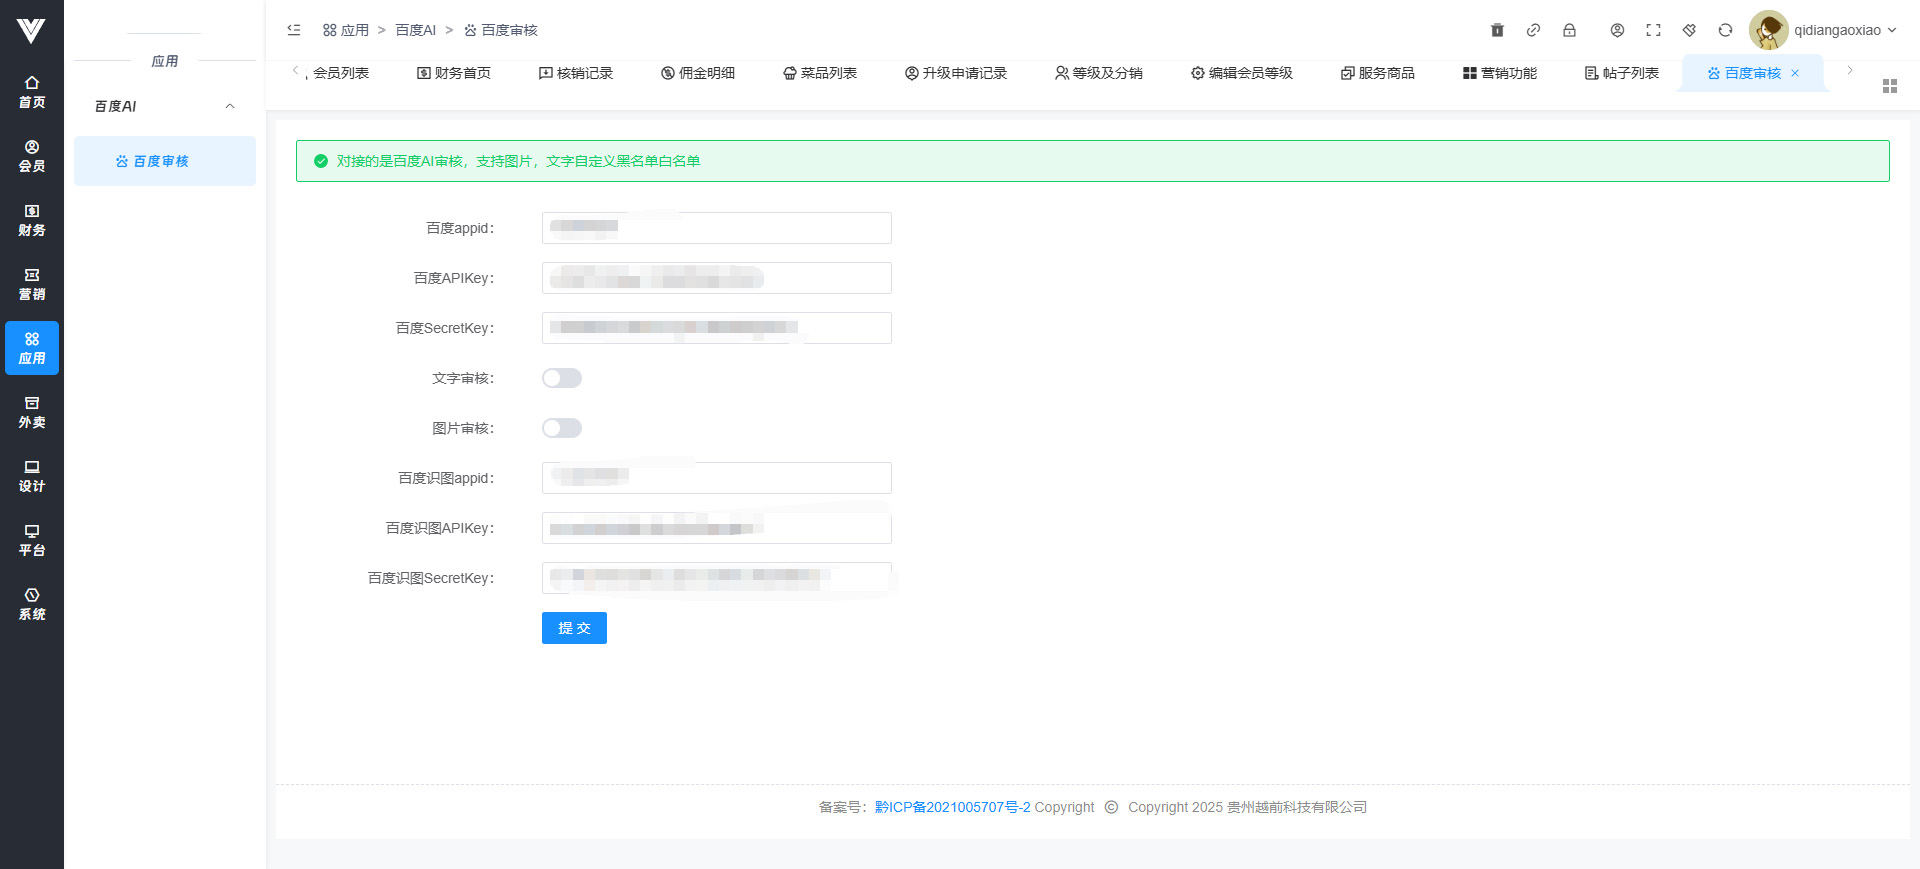Image resolution: width=1920 pixels, height=869 pixels.
Task: Toggle fullscreen mode icon
Action: click(x=1653, y=30)
